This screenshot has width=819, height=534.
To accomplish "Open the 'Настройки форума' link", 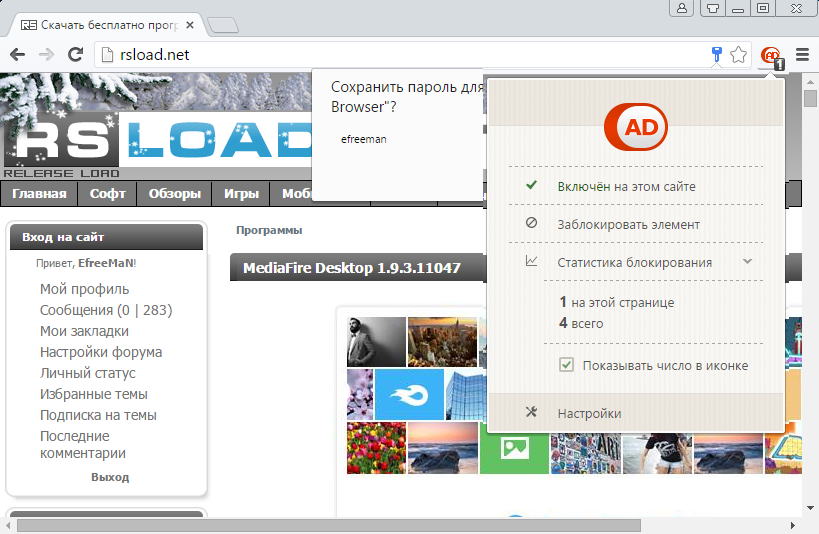I will (x=101, y=352).
